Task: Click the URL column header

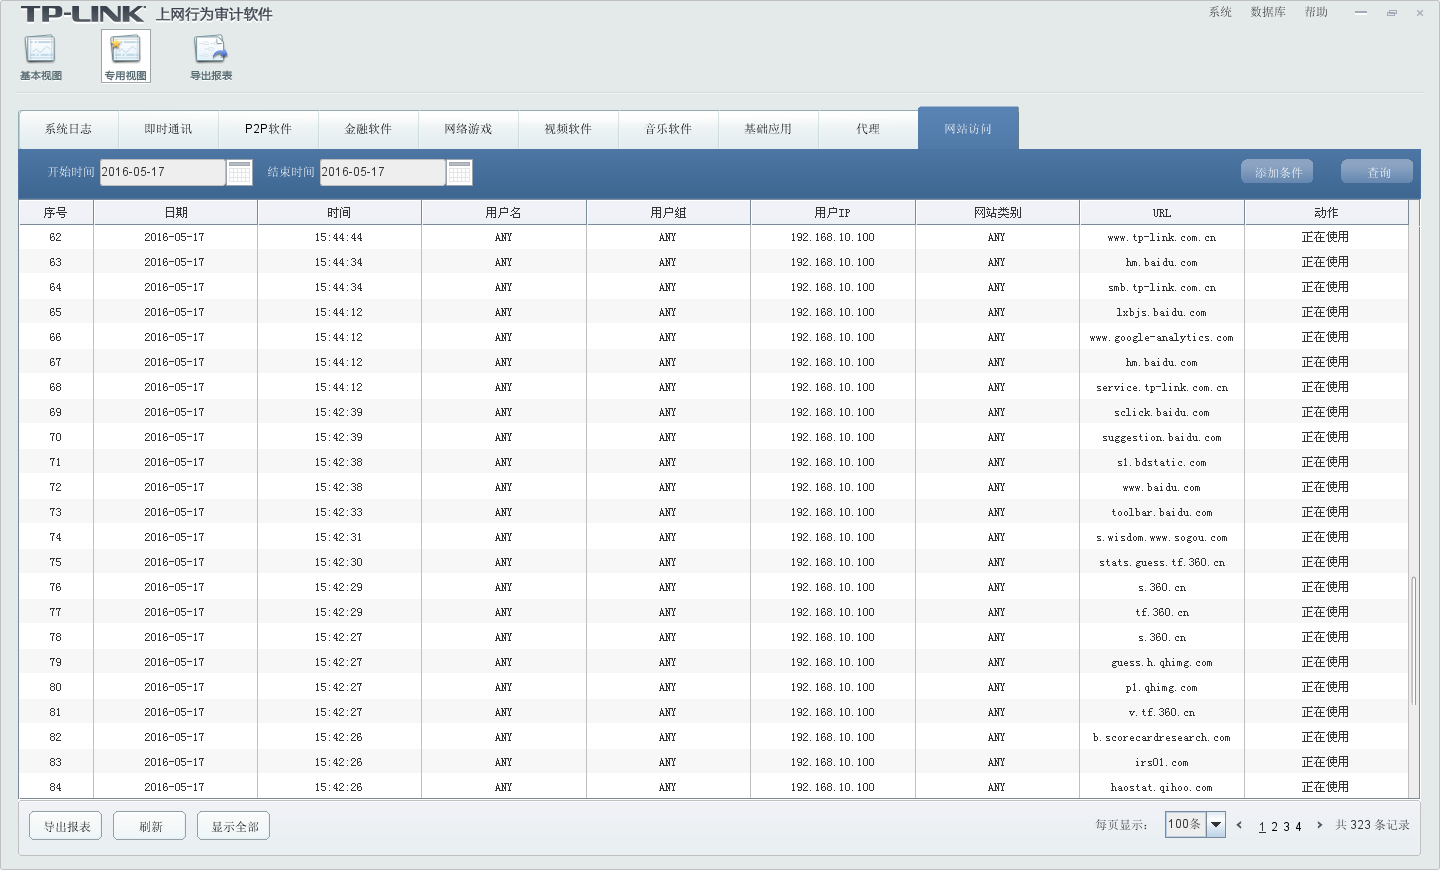Action: pos(1162,212)
